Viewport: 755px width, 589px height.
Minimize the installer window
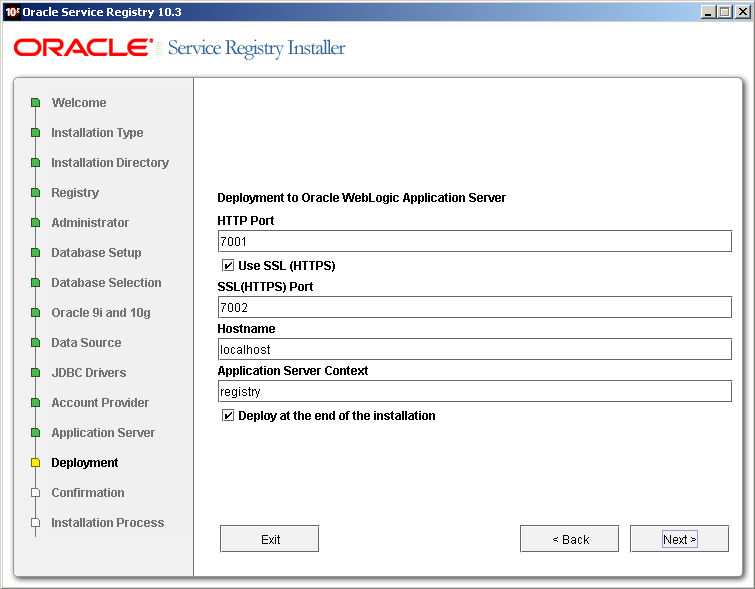point(707,12)
